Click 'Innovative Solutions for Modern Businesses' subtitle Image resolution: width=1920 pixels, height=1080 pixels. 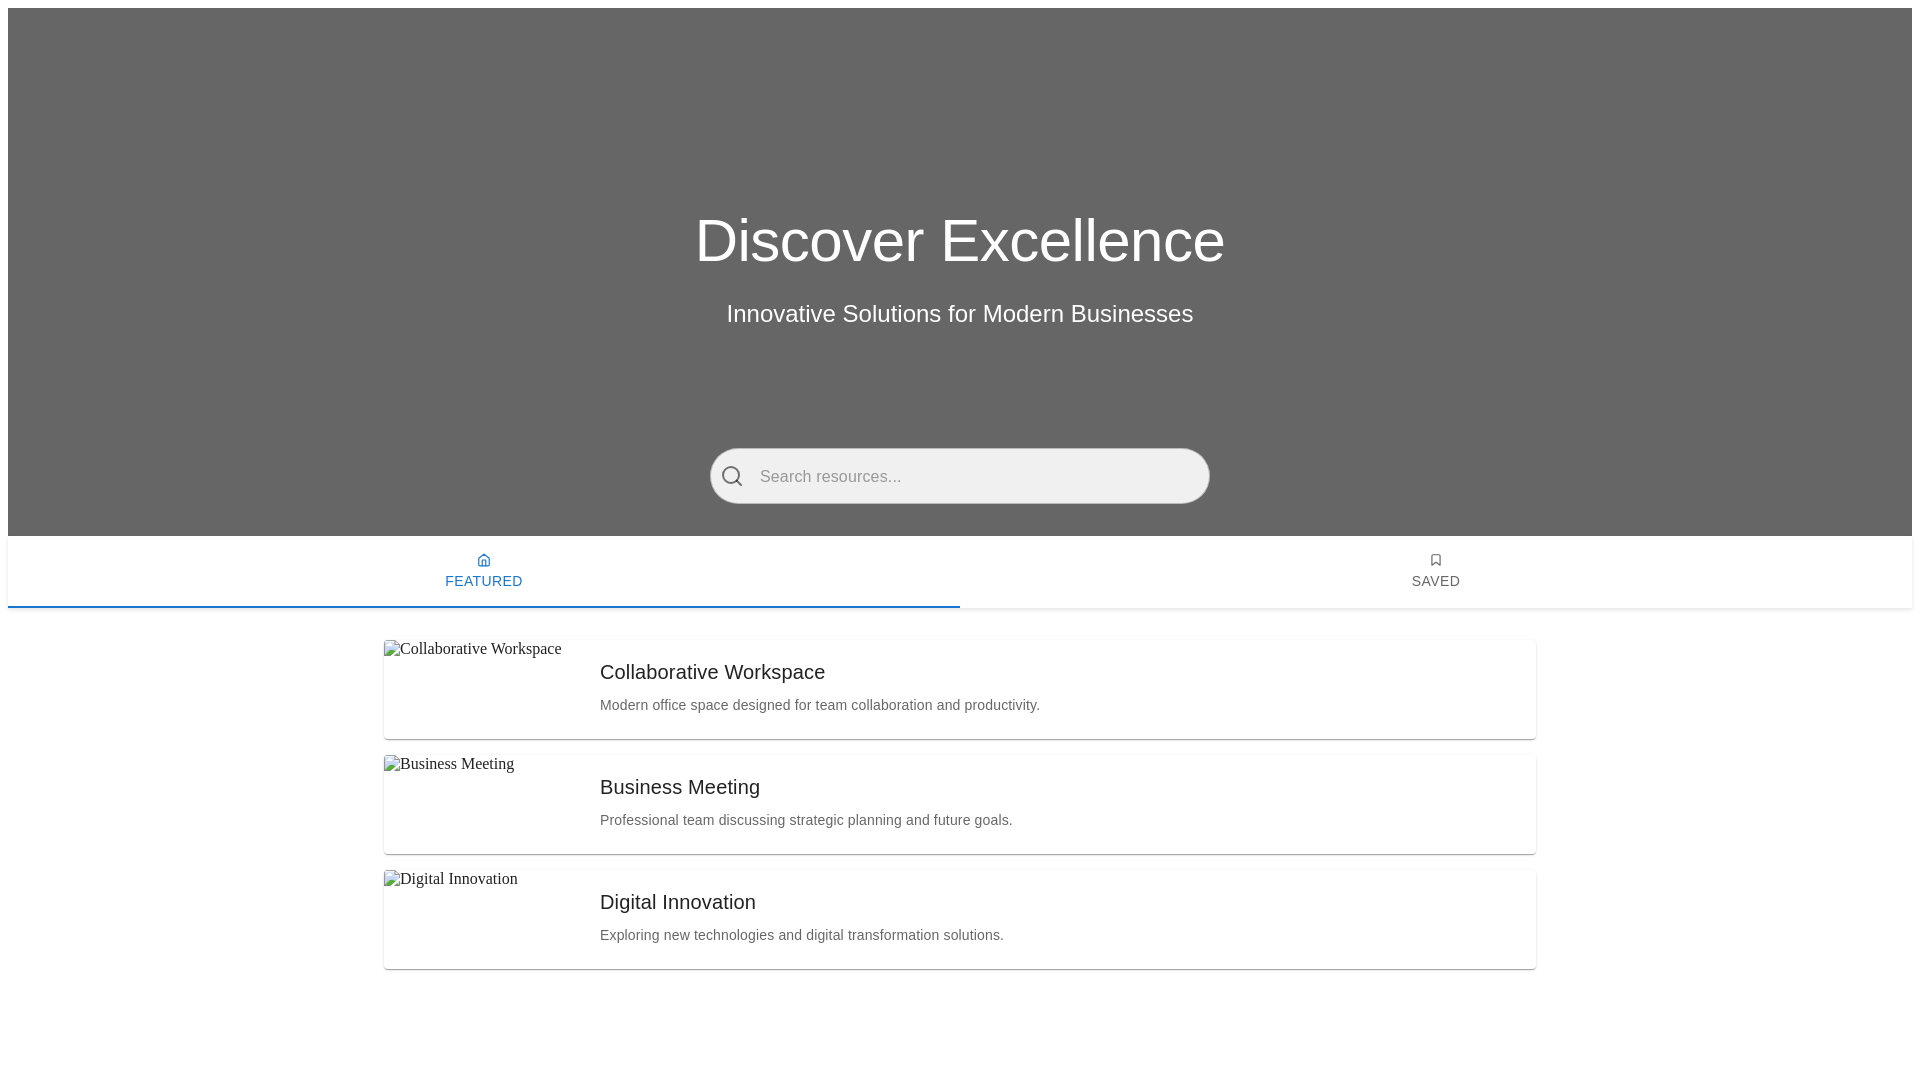tap(960, 314)
